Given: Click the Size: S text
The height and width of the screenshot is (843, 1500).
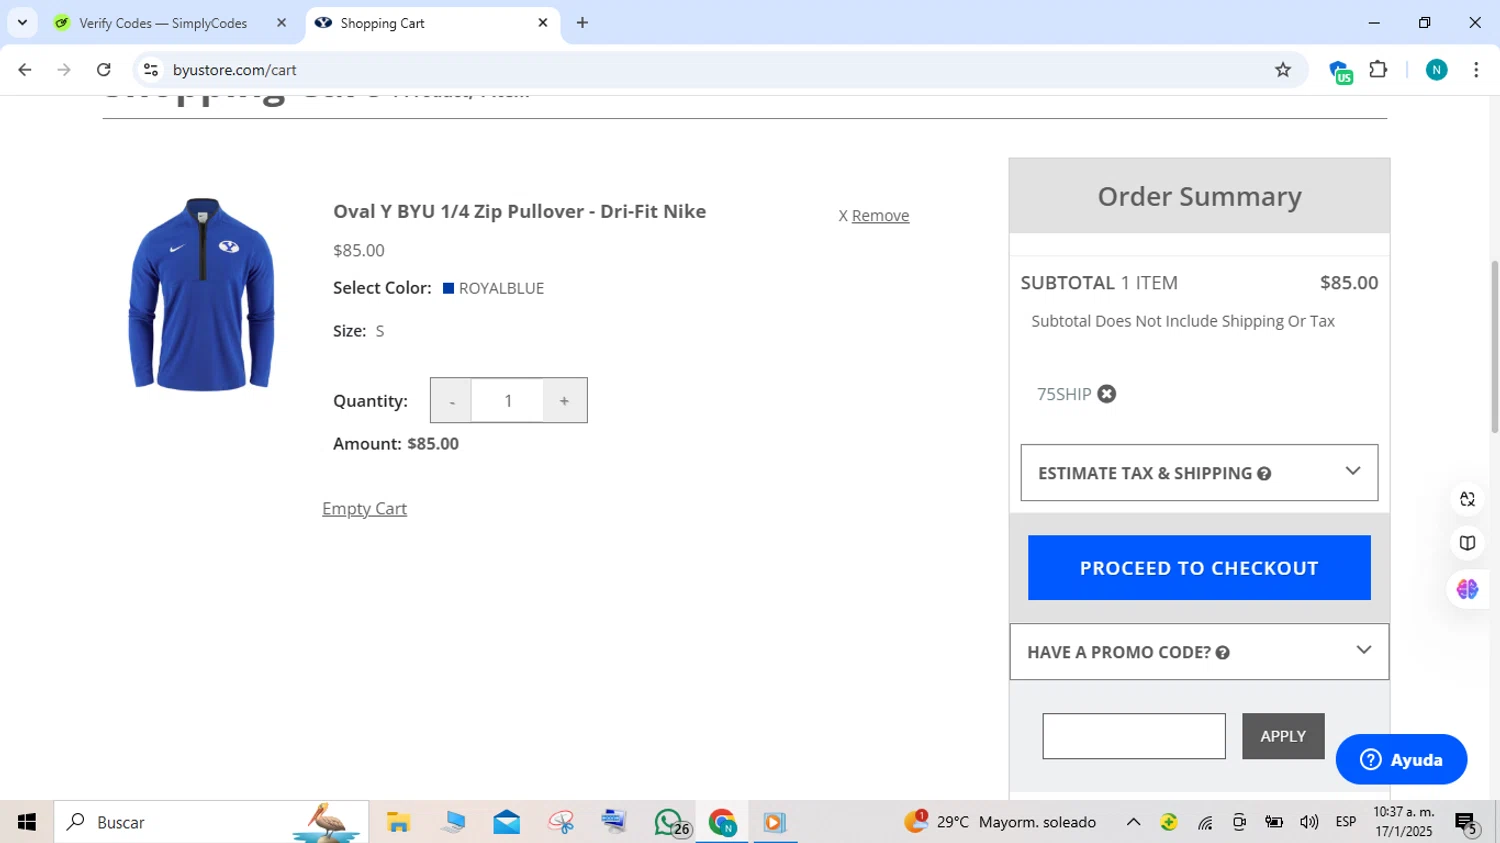Looking at the screenshot, I should tap(359, 331).
